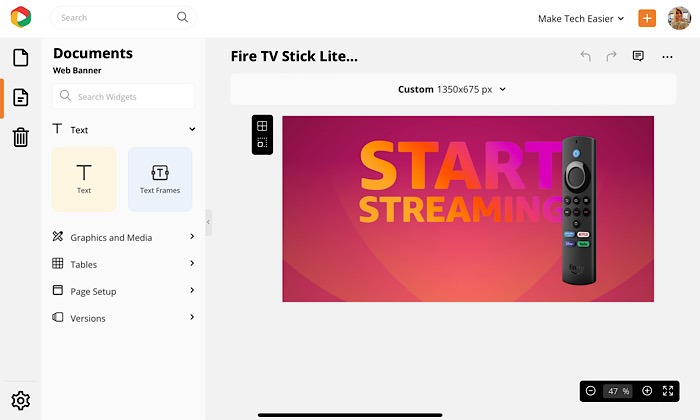Open the comments icon
Viewport: 700px width, 420px height.
click(x=638, y=56)
